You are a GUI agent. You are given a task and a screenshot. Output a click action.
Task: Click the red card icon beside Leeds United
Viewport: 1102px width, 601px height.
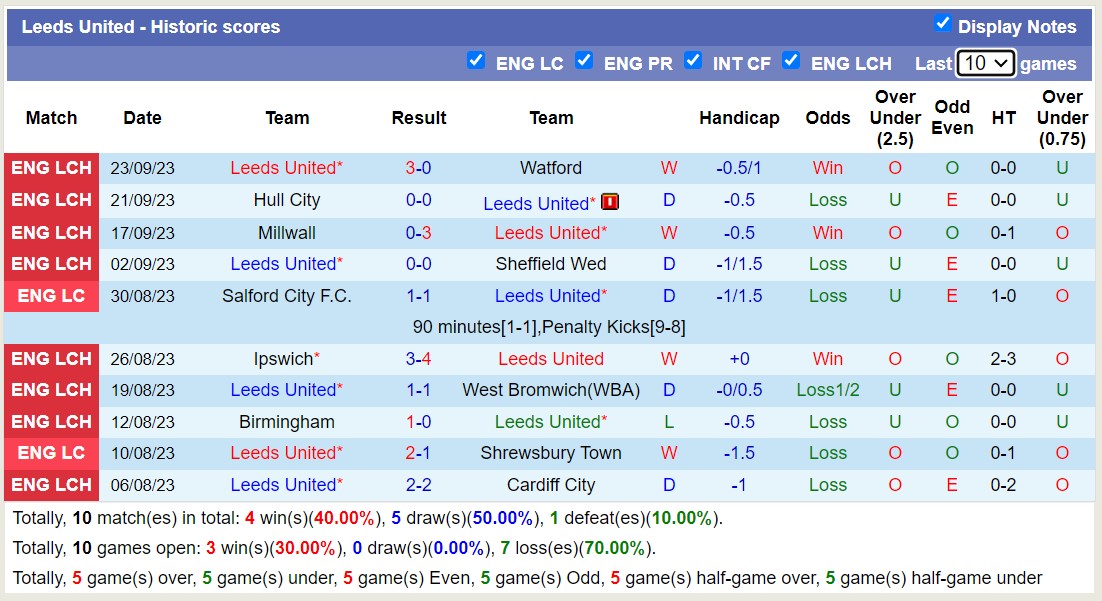608,200
